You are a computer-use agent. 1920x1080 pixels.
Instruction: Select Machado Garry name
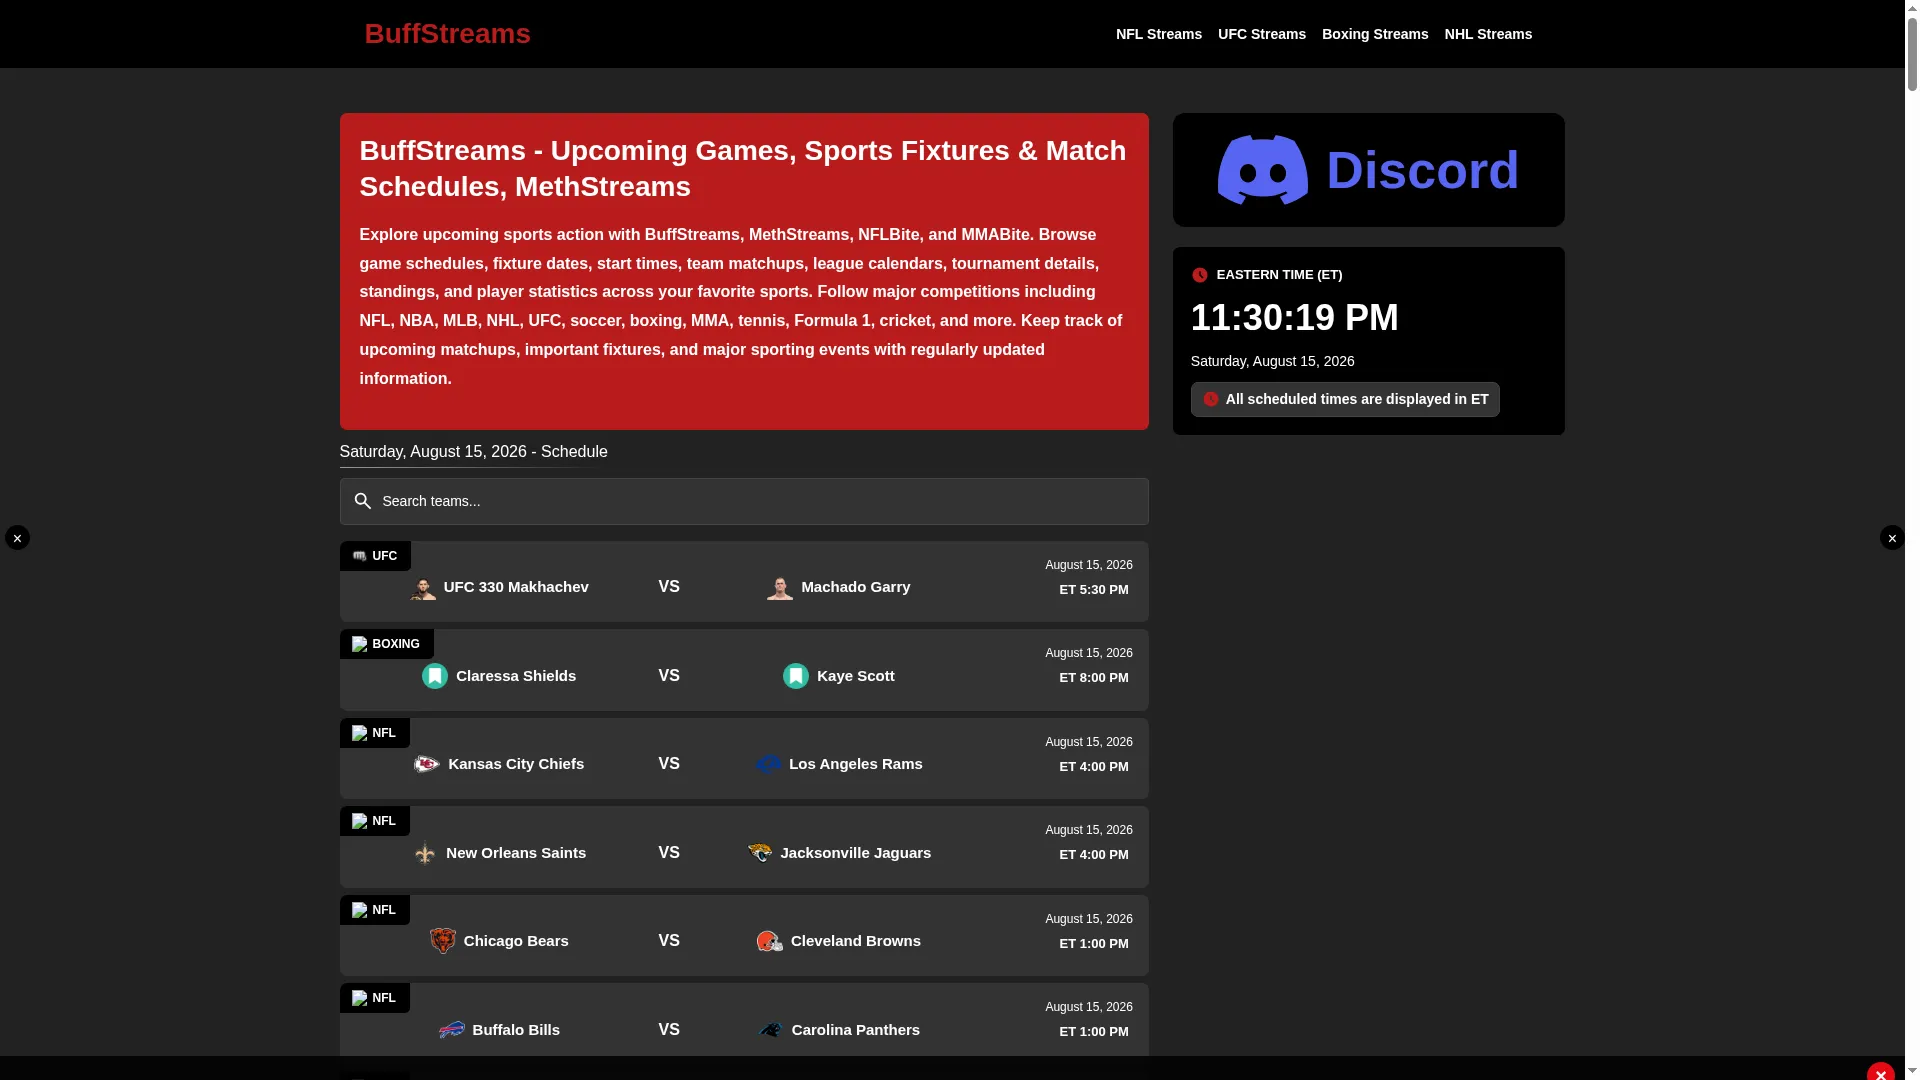click(x=856, y=587)
